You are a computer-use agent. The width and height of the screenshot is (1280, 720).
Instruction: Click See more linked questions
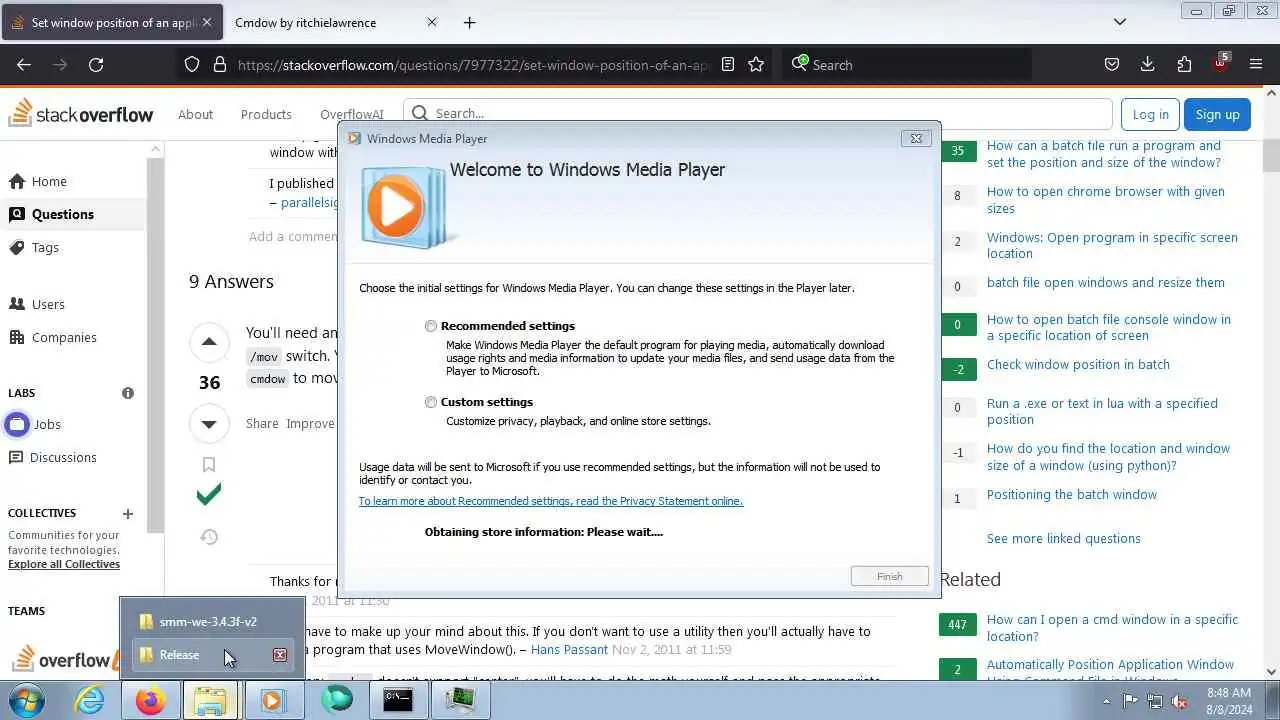click(x=1063, y=538)
